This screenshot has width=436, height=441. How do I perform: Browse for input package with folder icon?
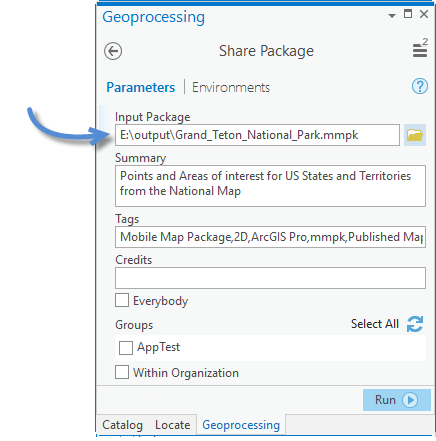(415, 135)
